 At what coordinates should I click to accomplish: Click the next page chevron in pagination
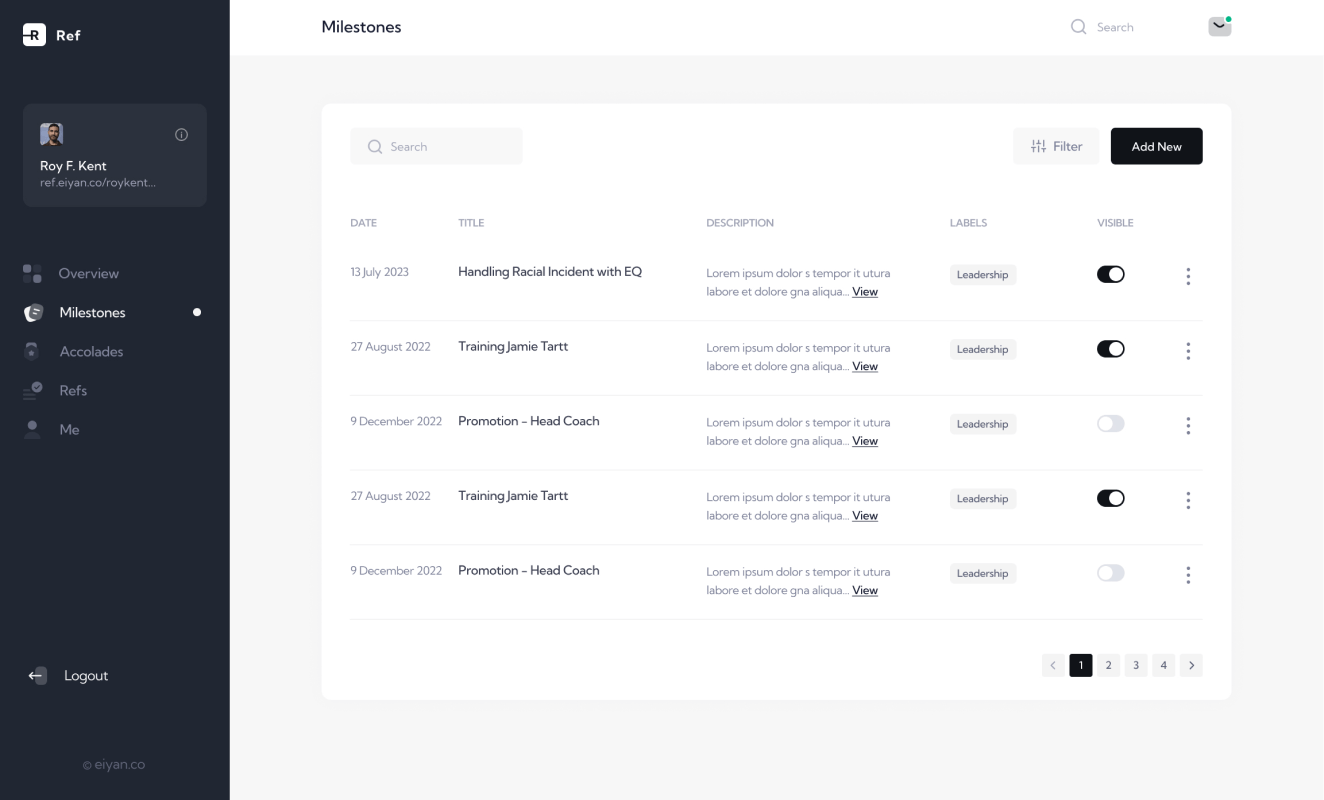point(1191,665)
